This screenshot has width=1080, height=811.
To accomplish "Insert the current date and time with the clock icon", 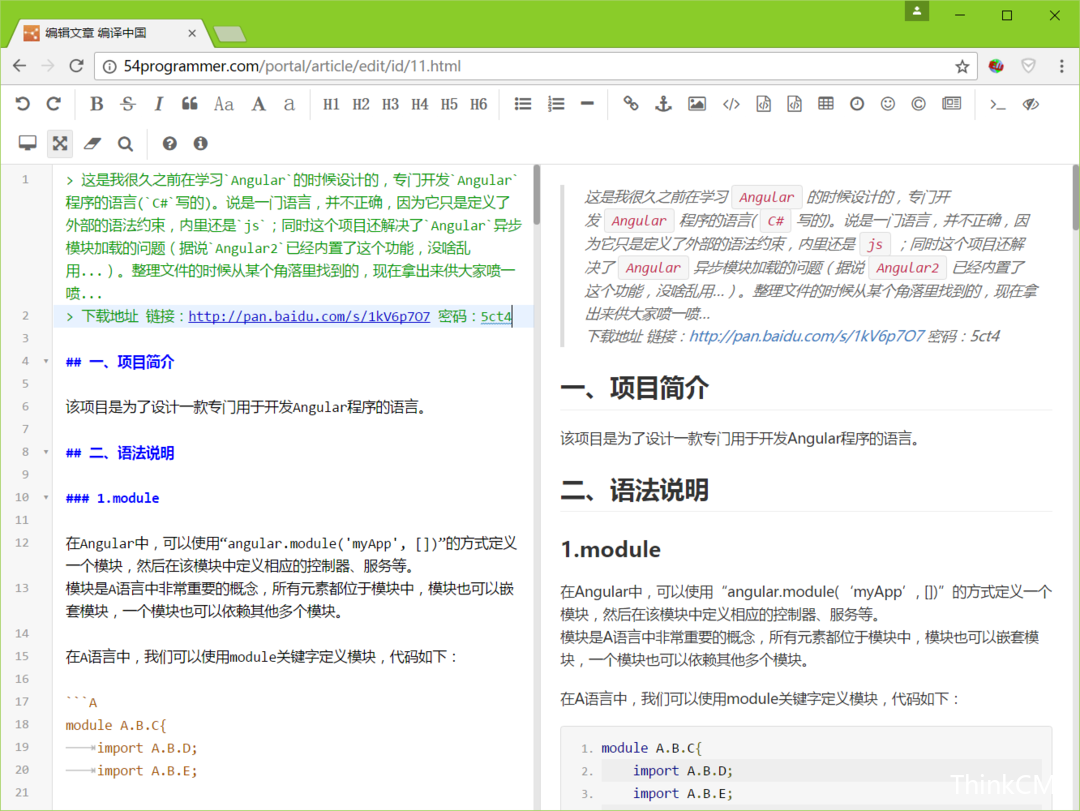I will pos(857,104).
